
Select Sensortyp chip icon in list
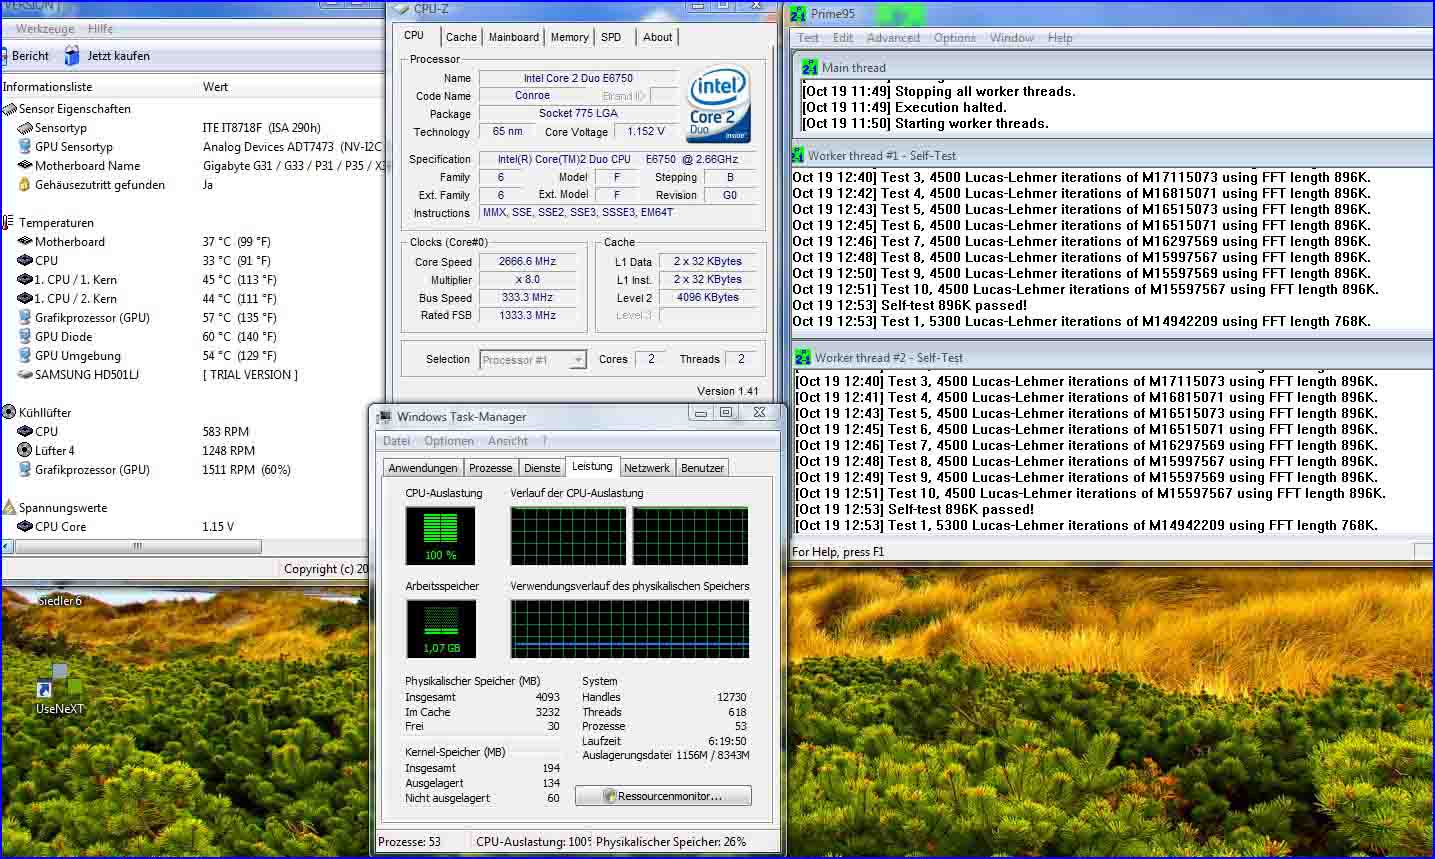(x=25, y=128)
